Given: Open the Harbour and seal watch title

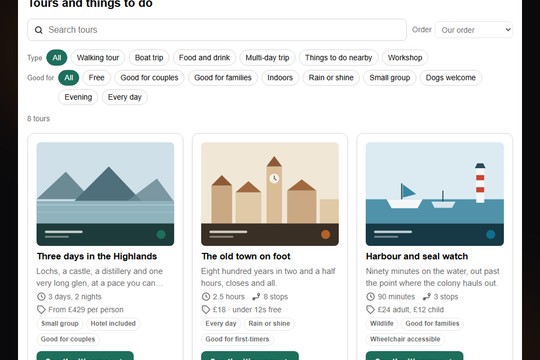Looking at the screenshot, I should coord(417,256).
